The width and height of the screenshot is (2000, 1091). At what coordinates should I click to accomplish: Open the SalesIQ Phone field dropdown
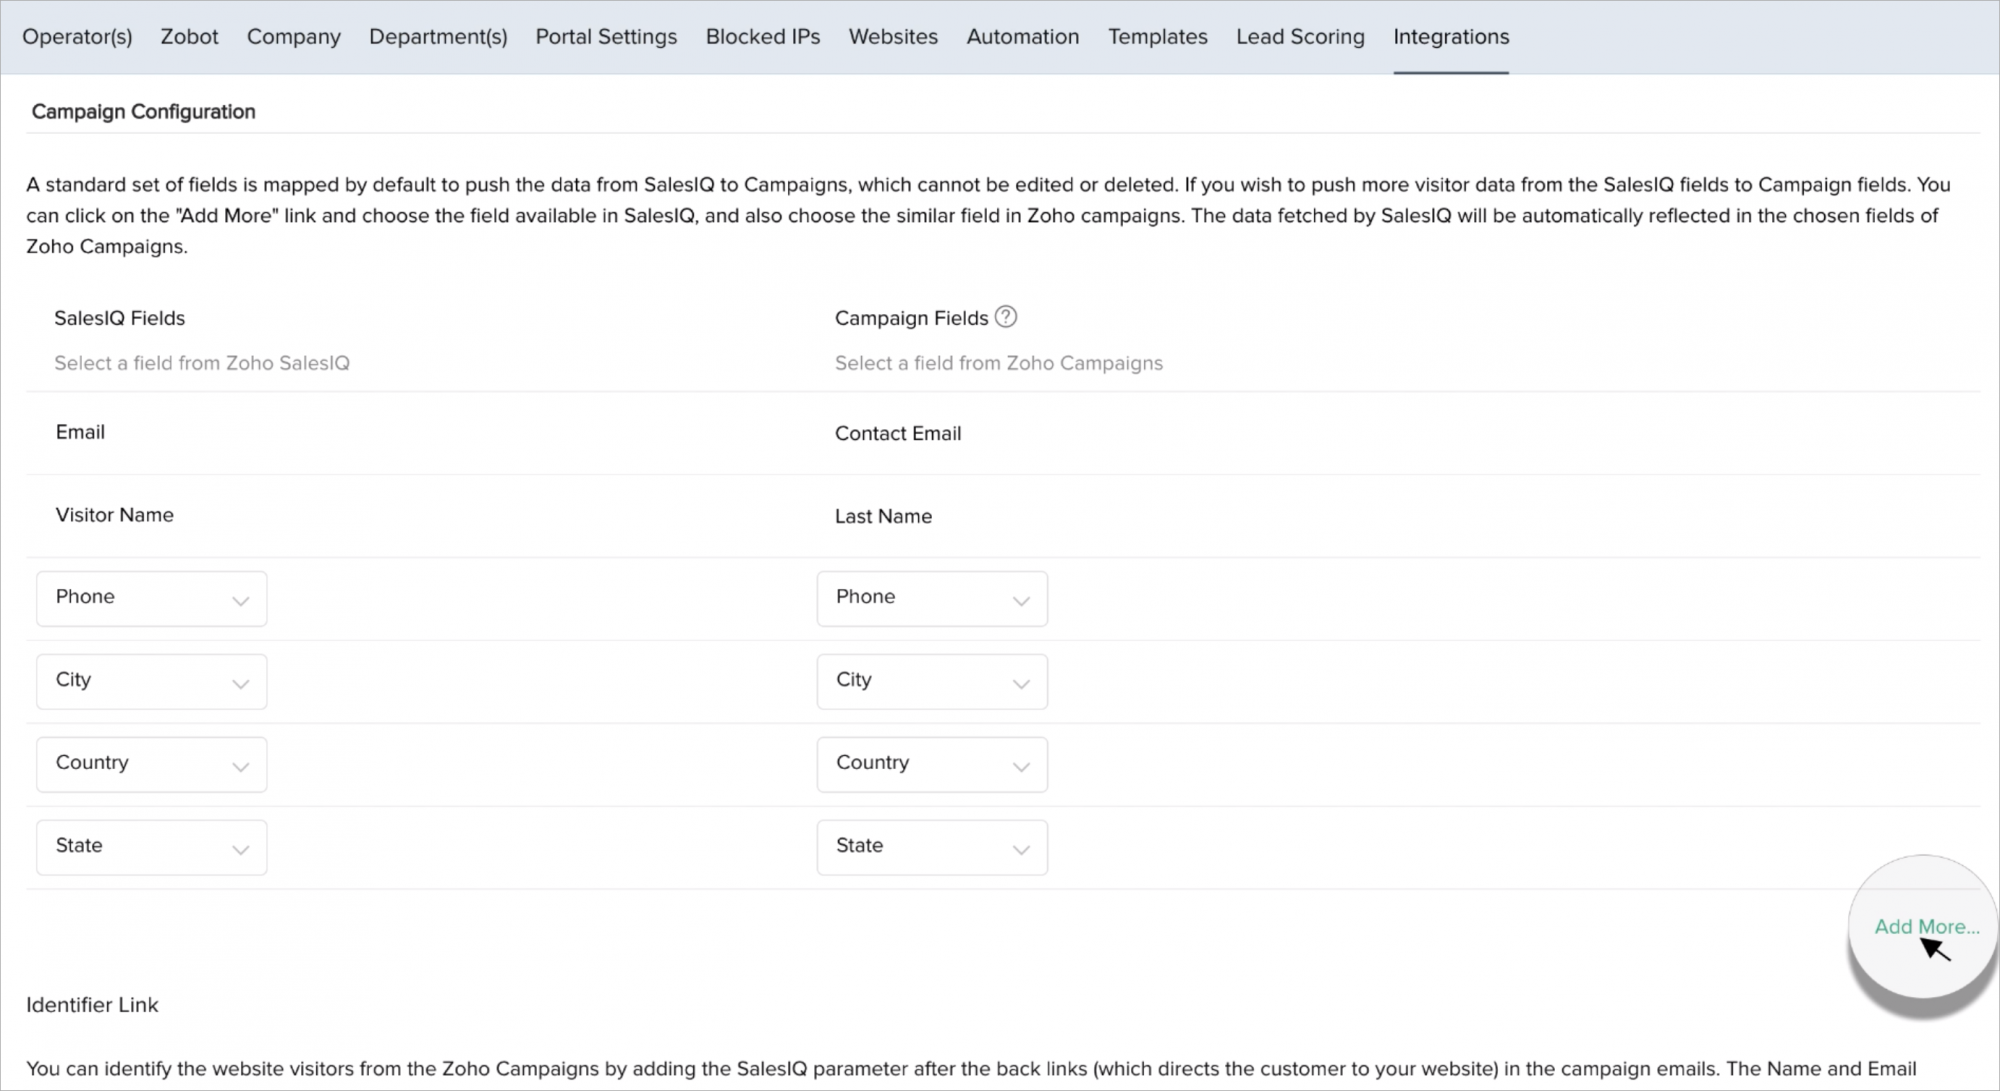pyautogui.click(x=151, y=598)
